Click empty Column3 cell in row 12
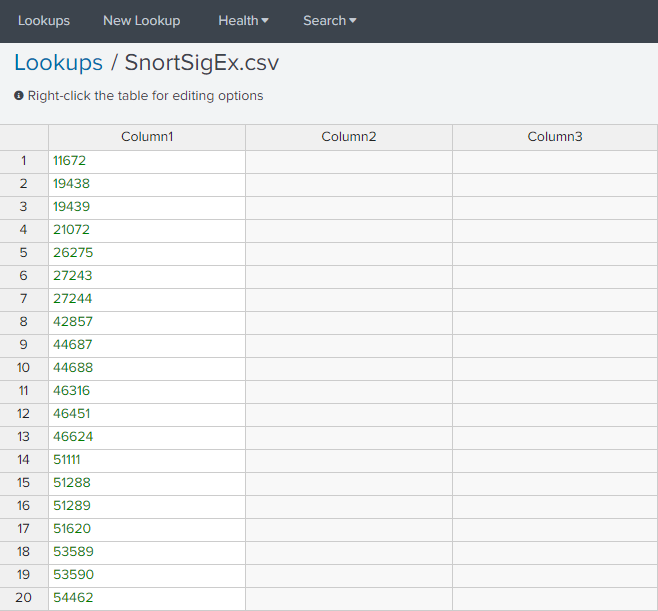This screenshot has height=611, width=658. click(x=555, y=415)
